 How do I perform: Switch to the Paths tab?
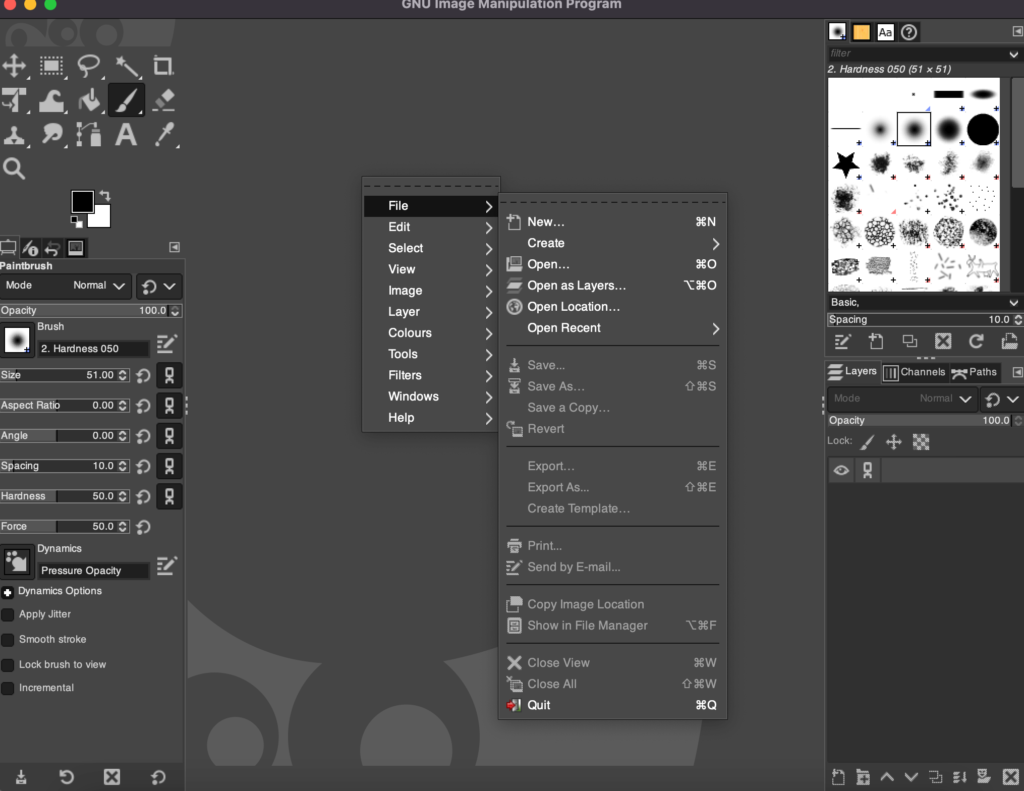974,372
